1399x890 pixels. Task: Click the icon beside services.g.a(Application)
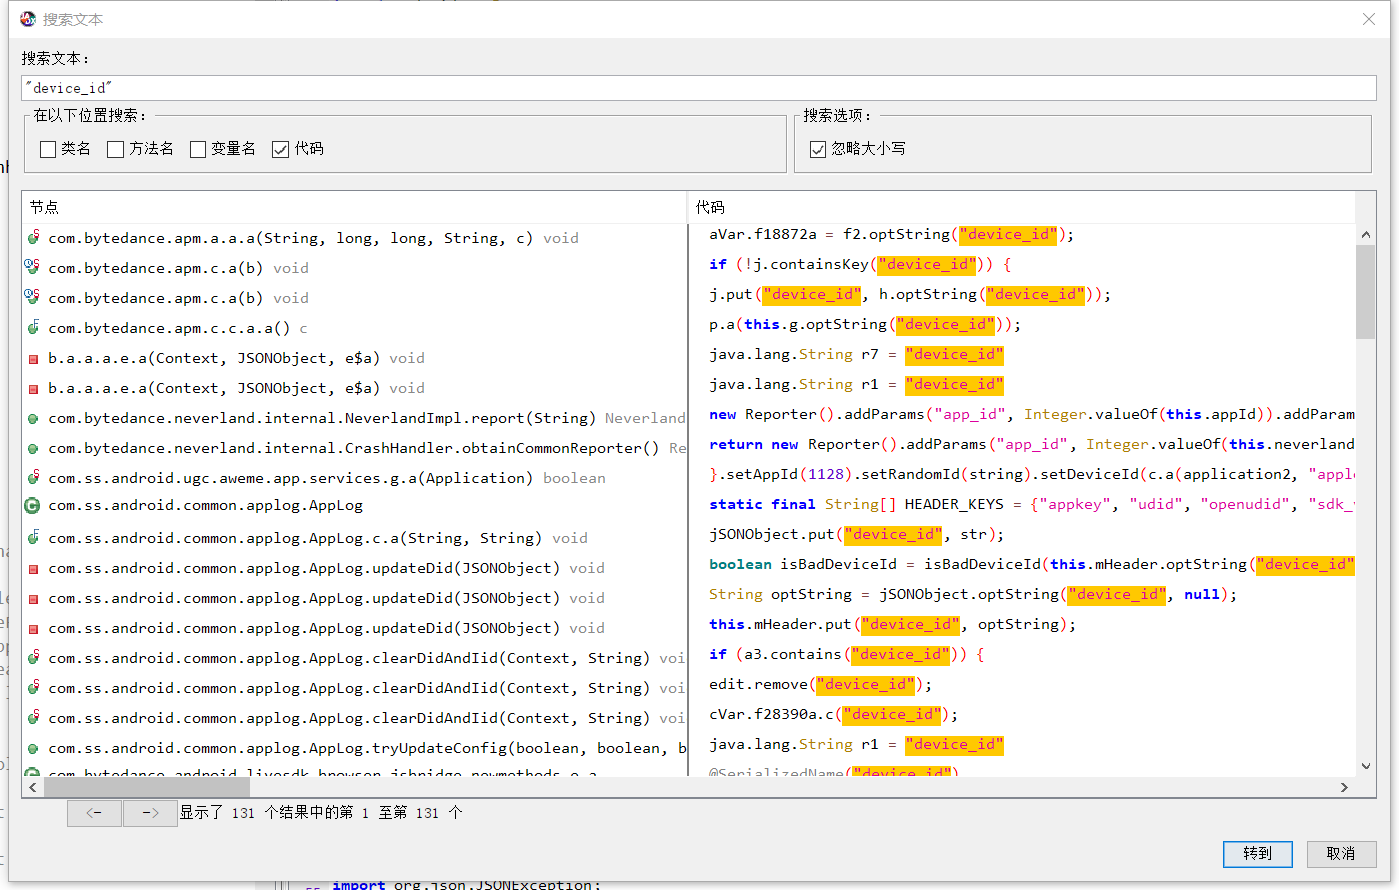33,478
